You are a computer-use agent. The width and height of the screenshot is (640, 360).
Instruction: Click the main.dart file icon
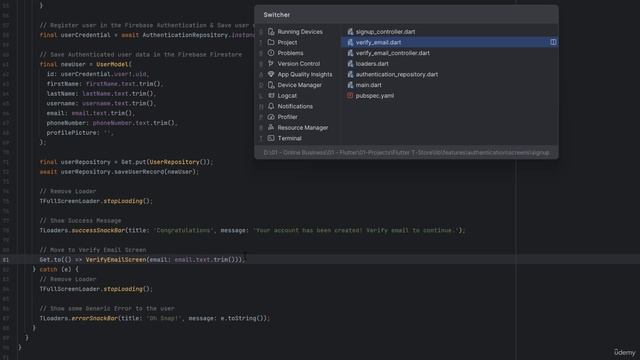[350, 85]
